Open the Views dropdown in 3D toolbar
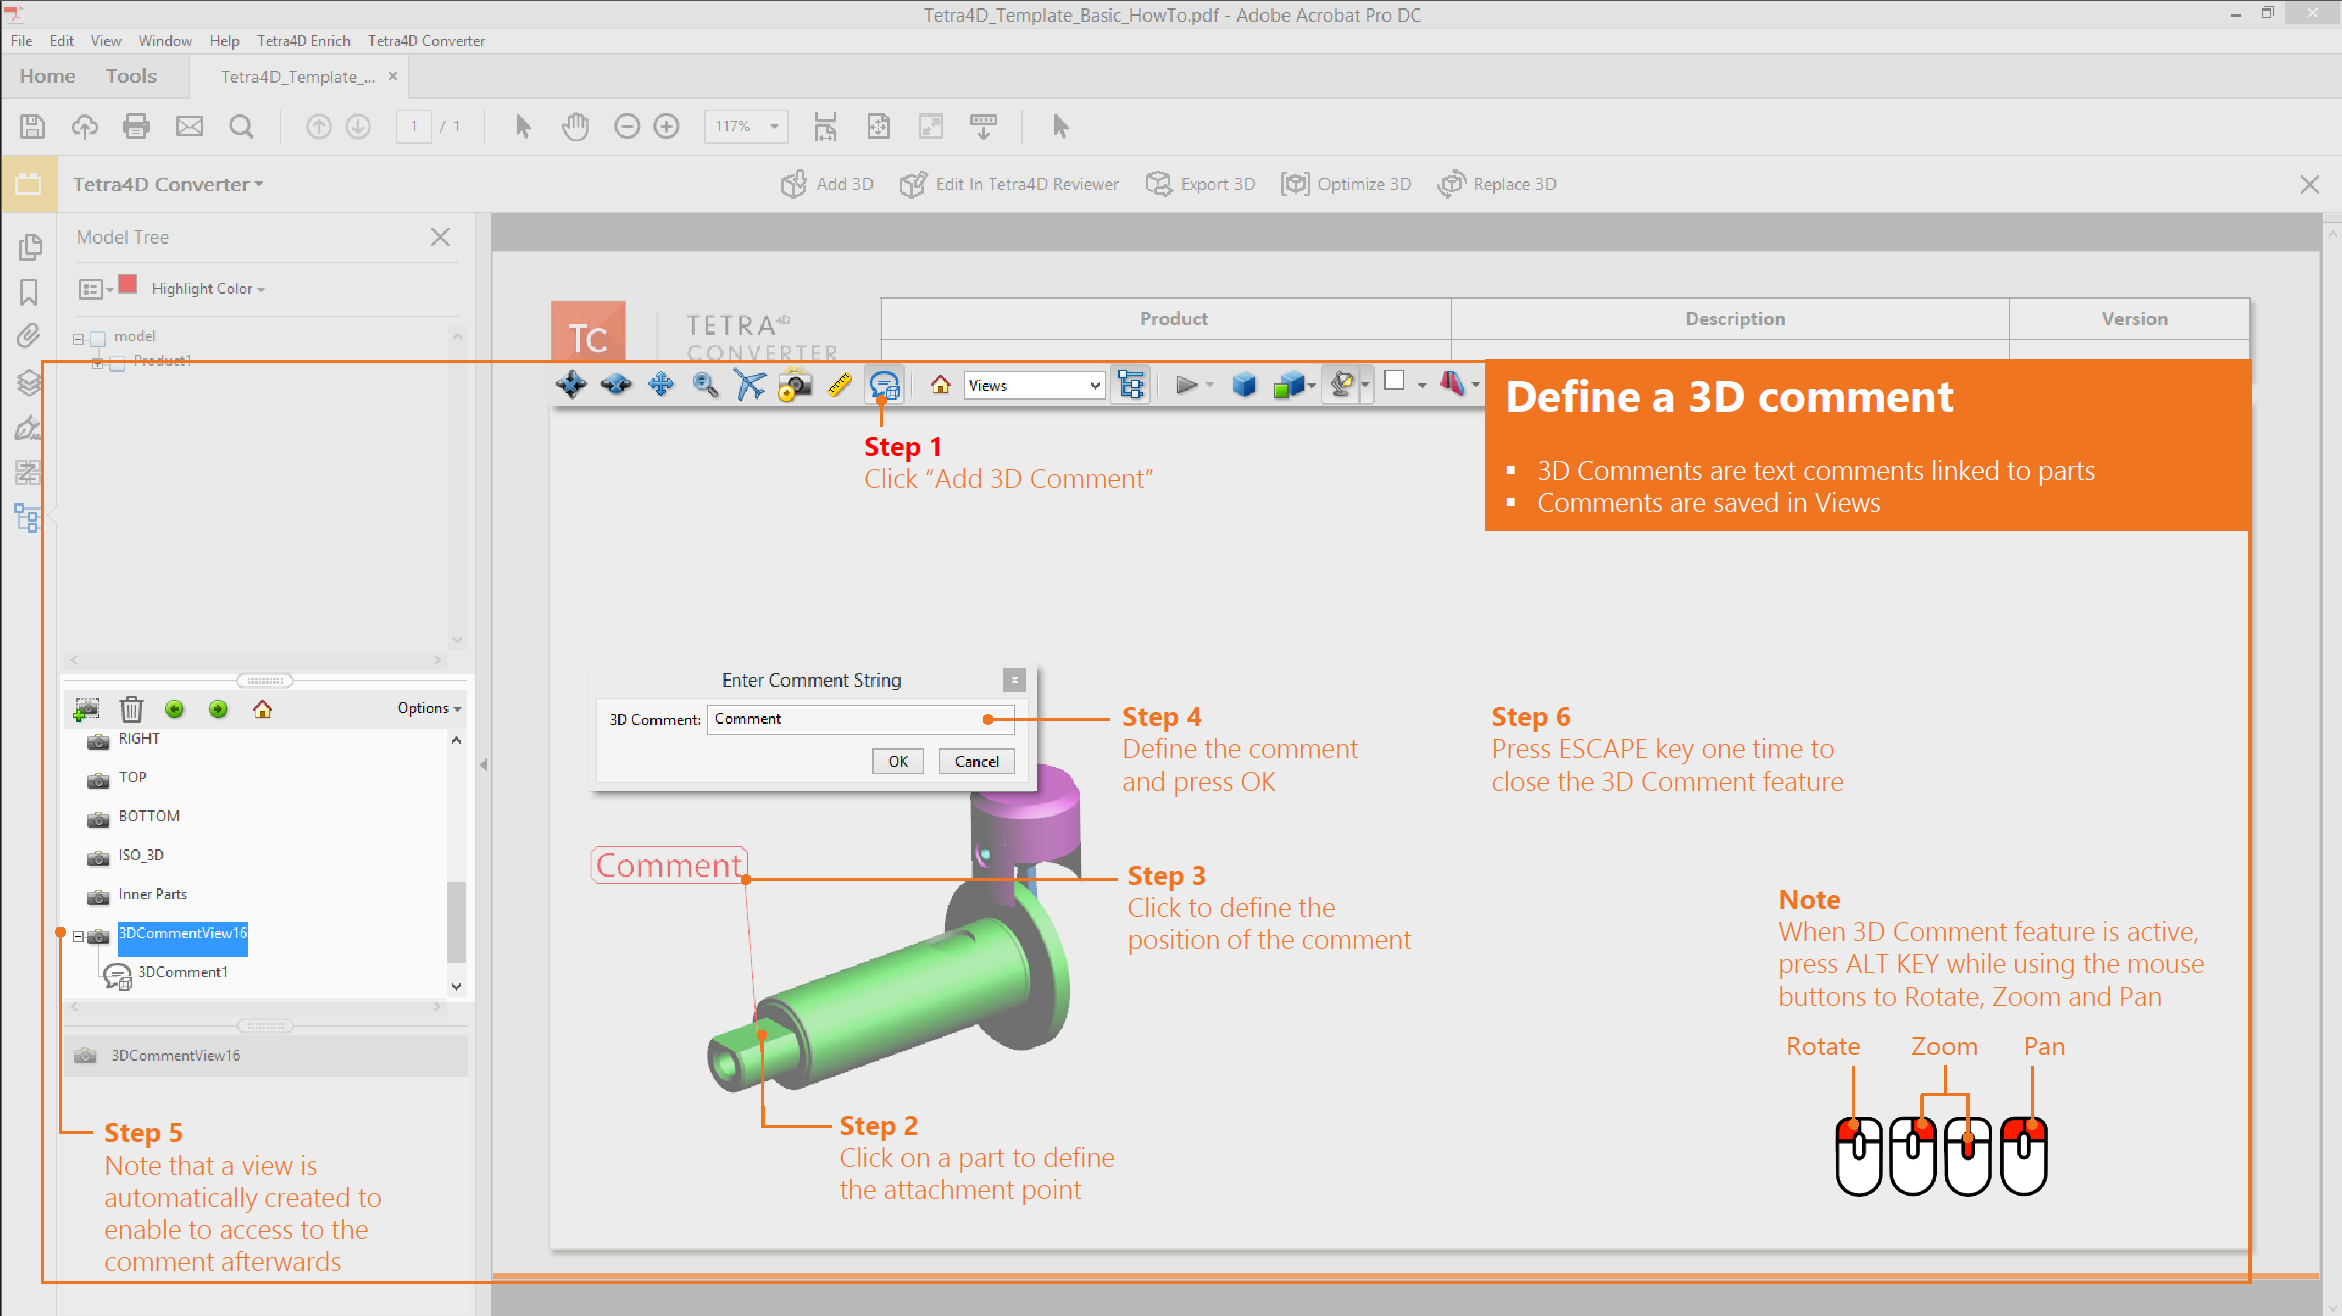Image resolution: width=2342 pixels, height=1316 pixels. tap(1034, 385)
